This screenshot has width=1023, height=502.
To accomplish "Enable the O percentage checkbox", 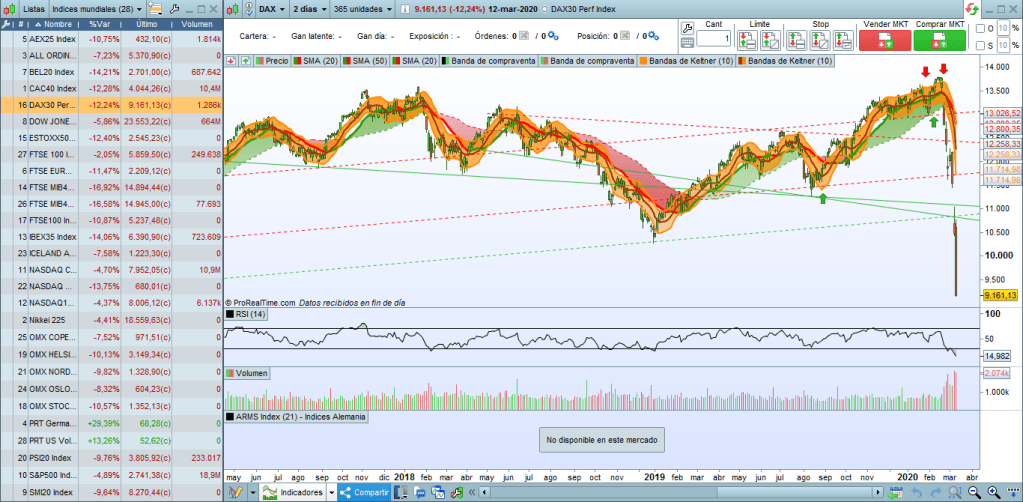I will pos(980,28).
